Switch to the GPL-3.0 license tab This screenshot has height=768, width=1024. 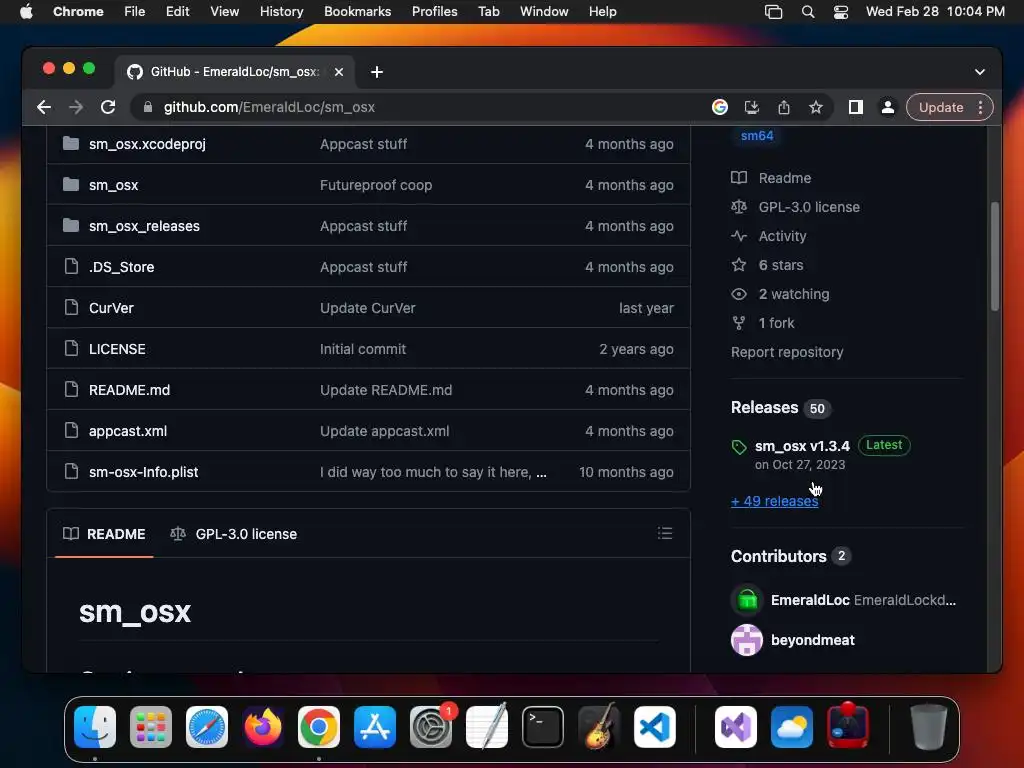click(233, 534)
